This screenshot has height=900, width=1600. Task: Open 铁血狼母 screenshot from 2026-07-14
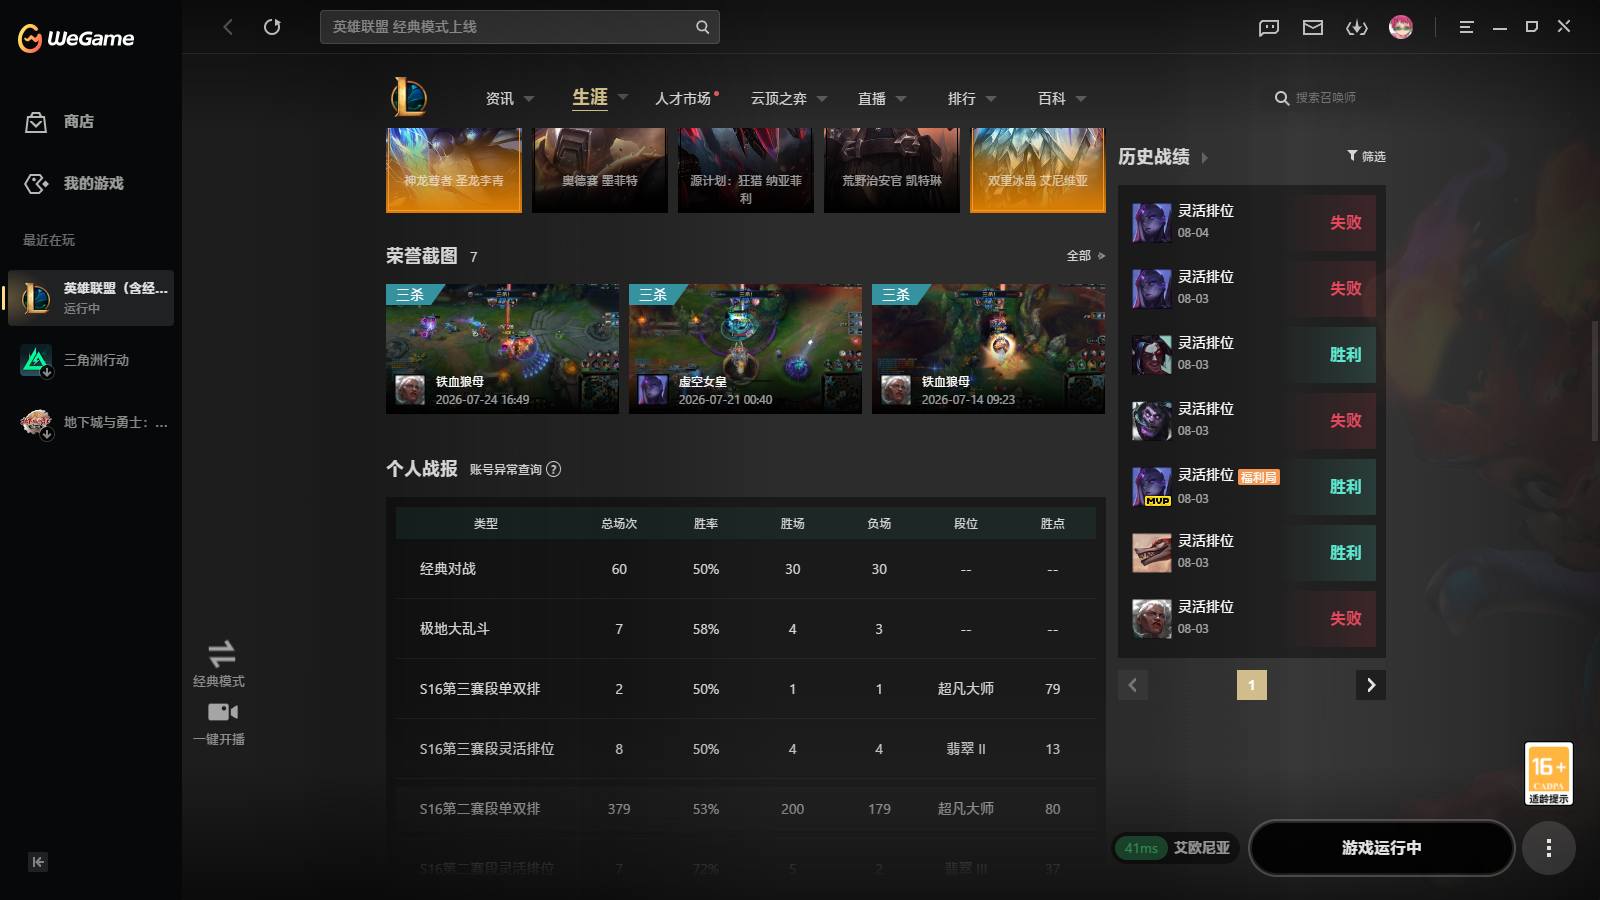pos(988,349)
